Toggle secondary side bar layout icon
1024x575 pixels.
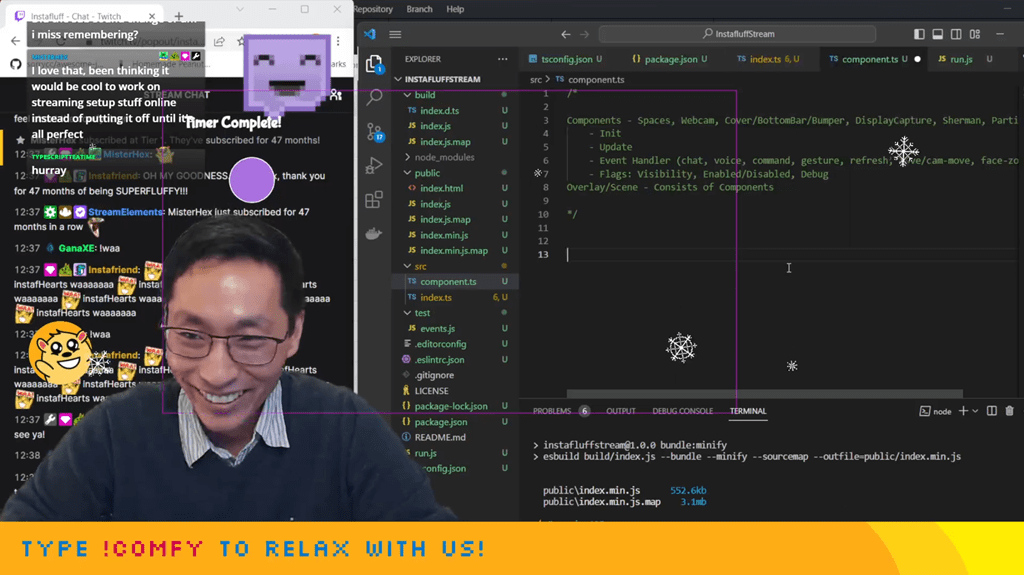956,34
